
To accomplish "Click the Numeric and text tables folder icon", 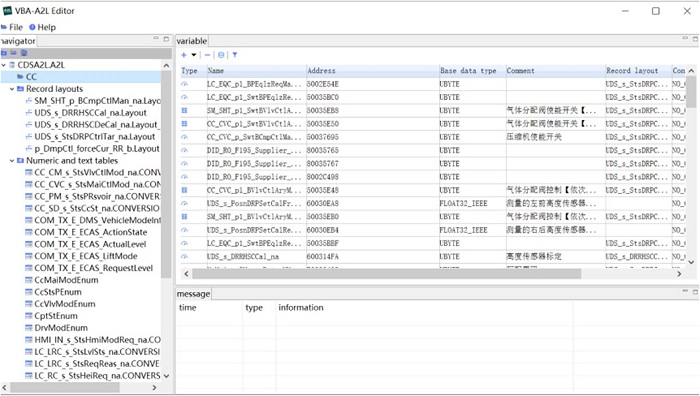I will [x=21, y=160].
